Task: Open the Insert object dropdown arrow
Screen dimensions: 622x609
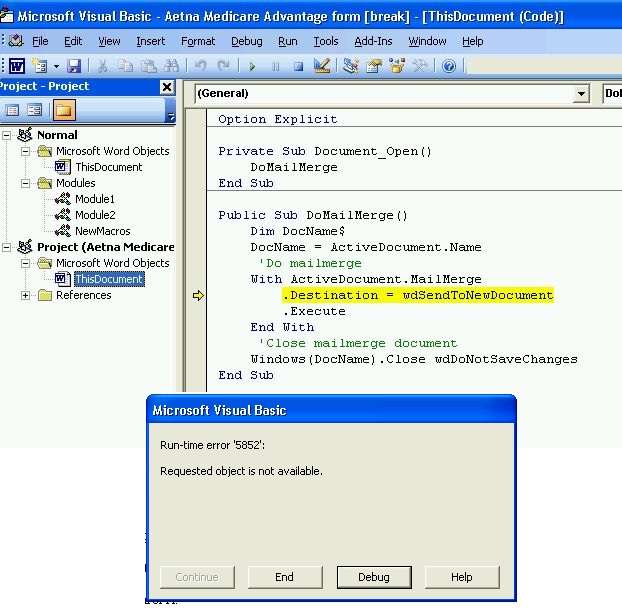Action: pos(56,66)
